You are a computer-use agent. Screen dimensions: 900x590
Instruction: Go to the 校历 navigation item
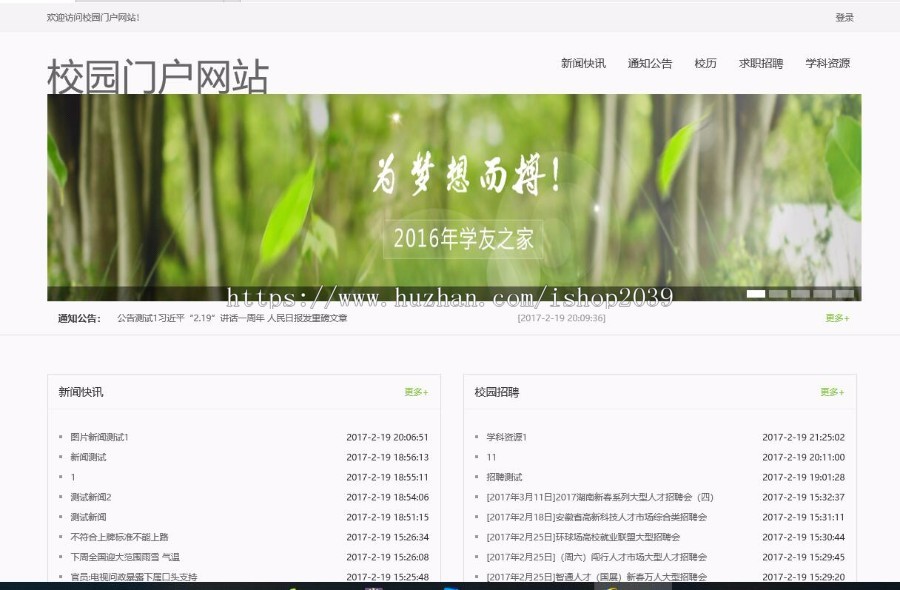pyautogui.click(x=705, y=63)
